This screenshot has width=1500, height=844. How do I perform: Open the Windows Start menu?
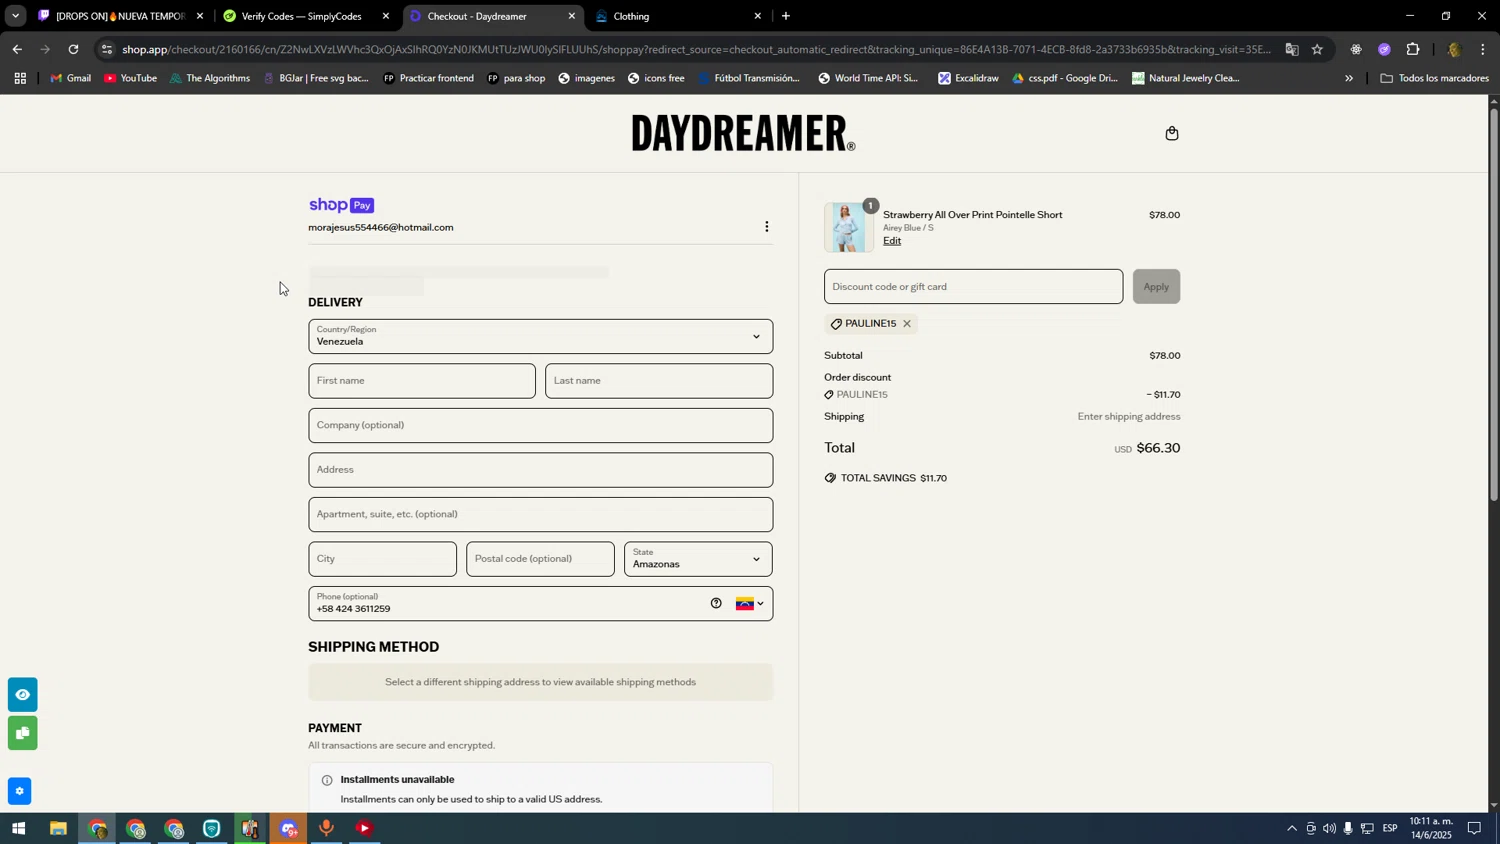[x=17, y=828]
